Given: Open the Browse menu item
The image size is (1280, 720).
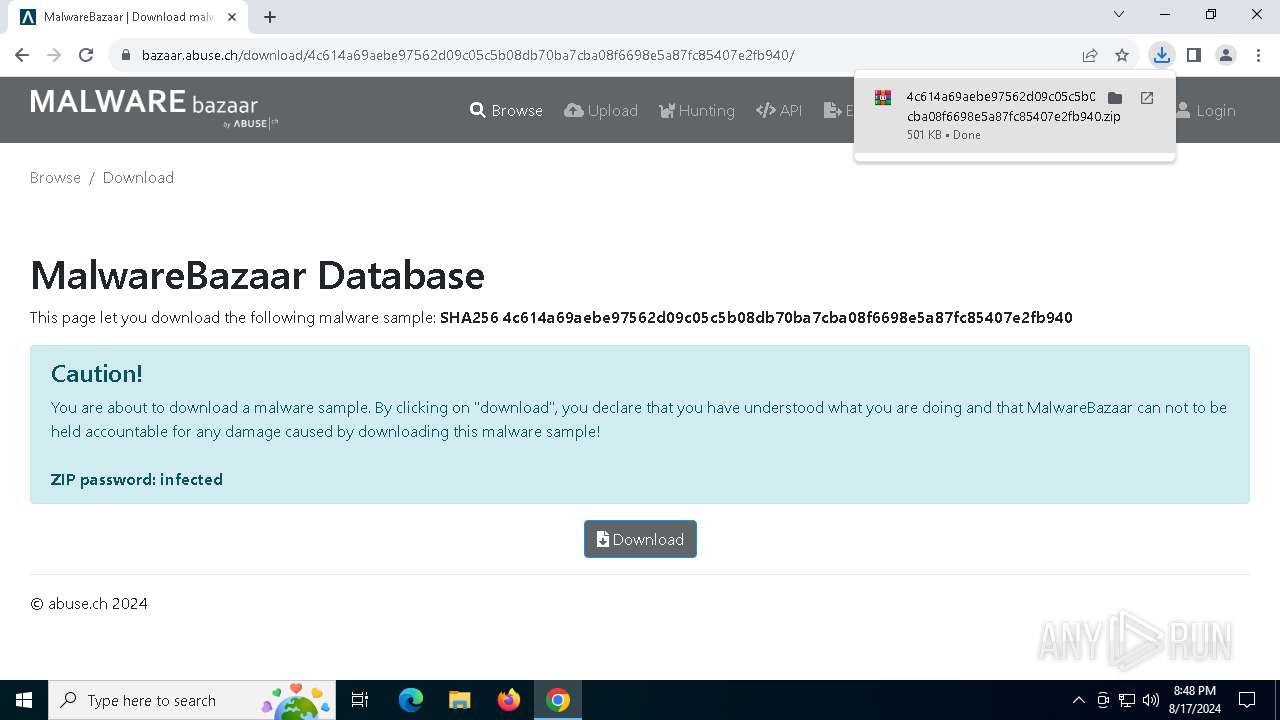Looking at the screenshot, I should tap(506, 111).
